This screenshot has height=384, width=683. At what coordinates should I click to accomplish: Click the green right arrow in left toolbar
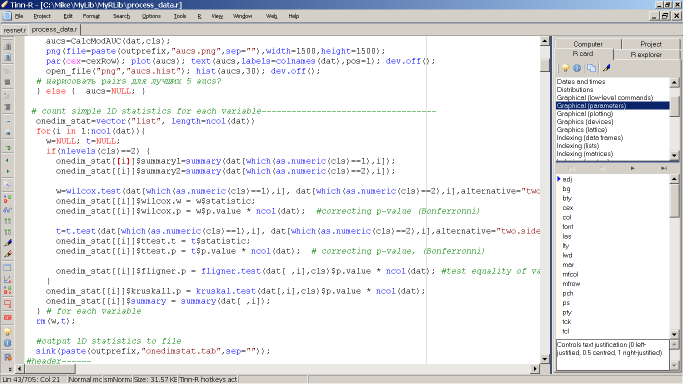[7, 171]
